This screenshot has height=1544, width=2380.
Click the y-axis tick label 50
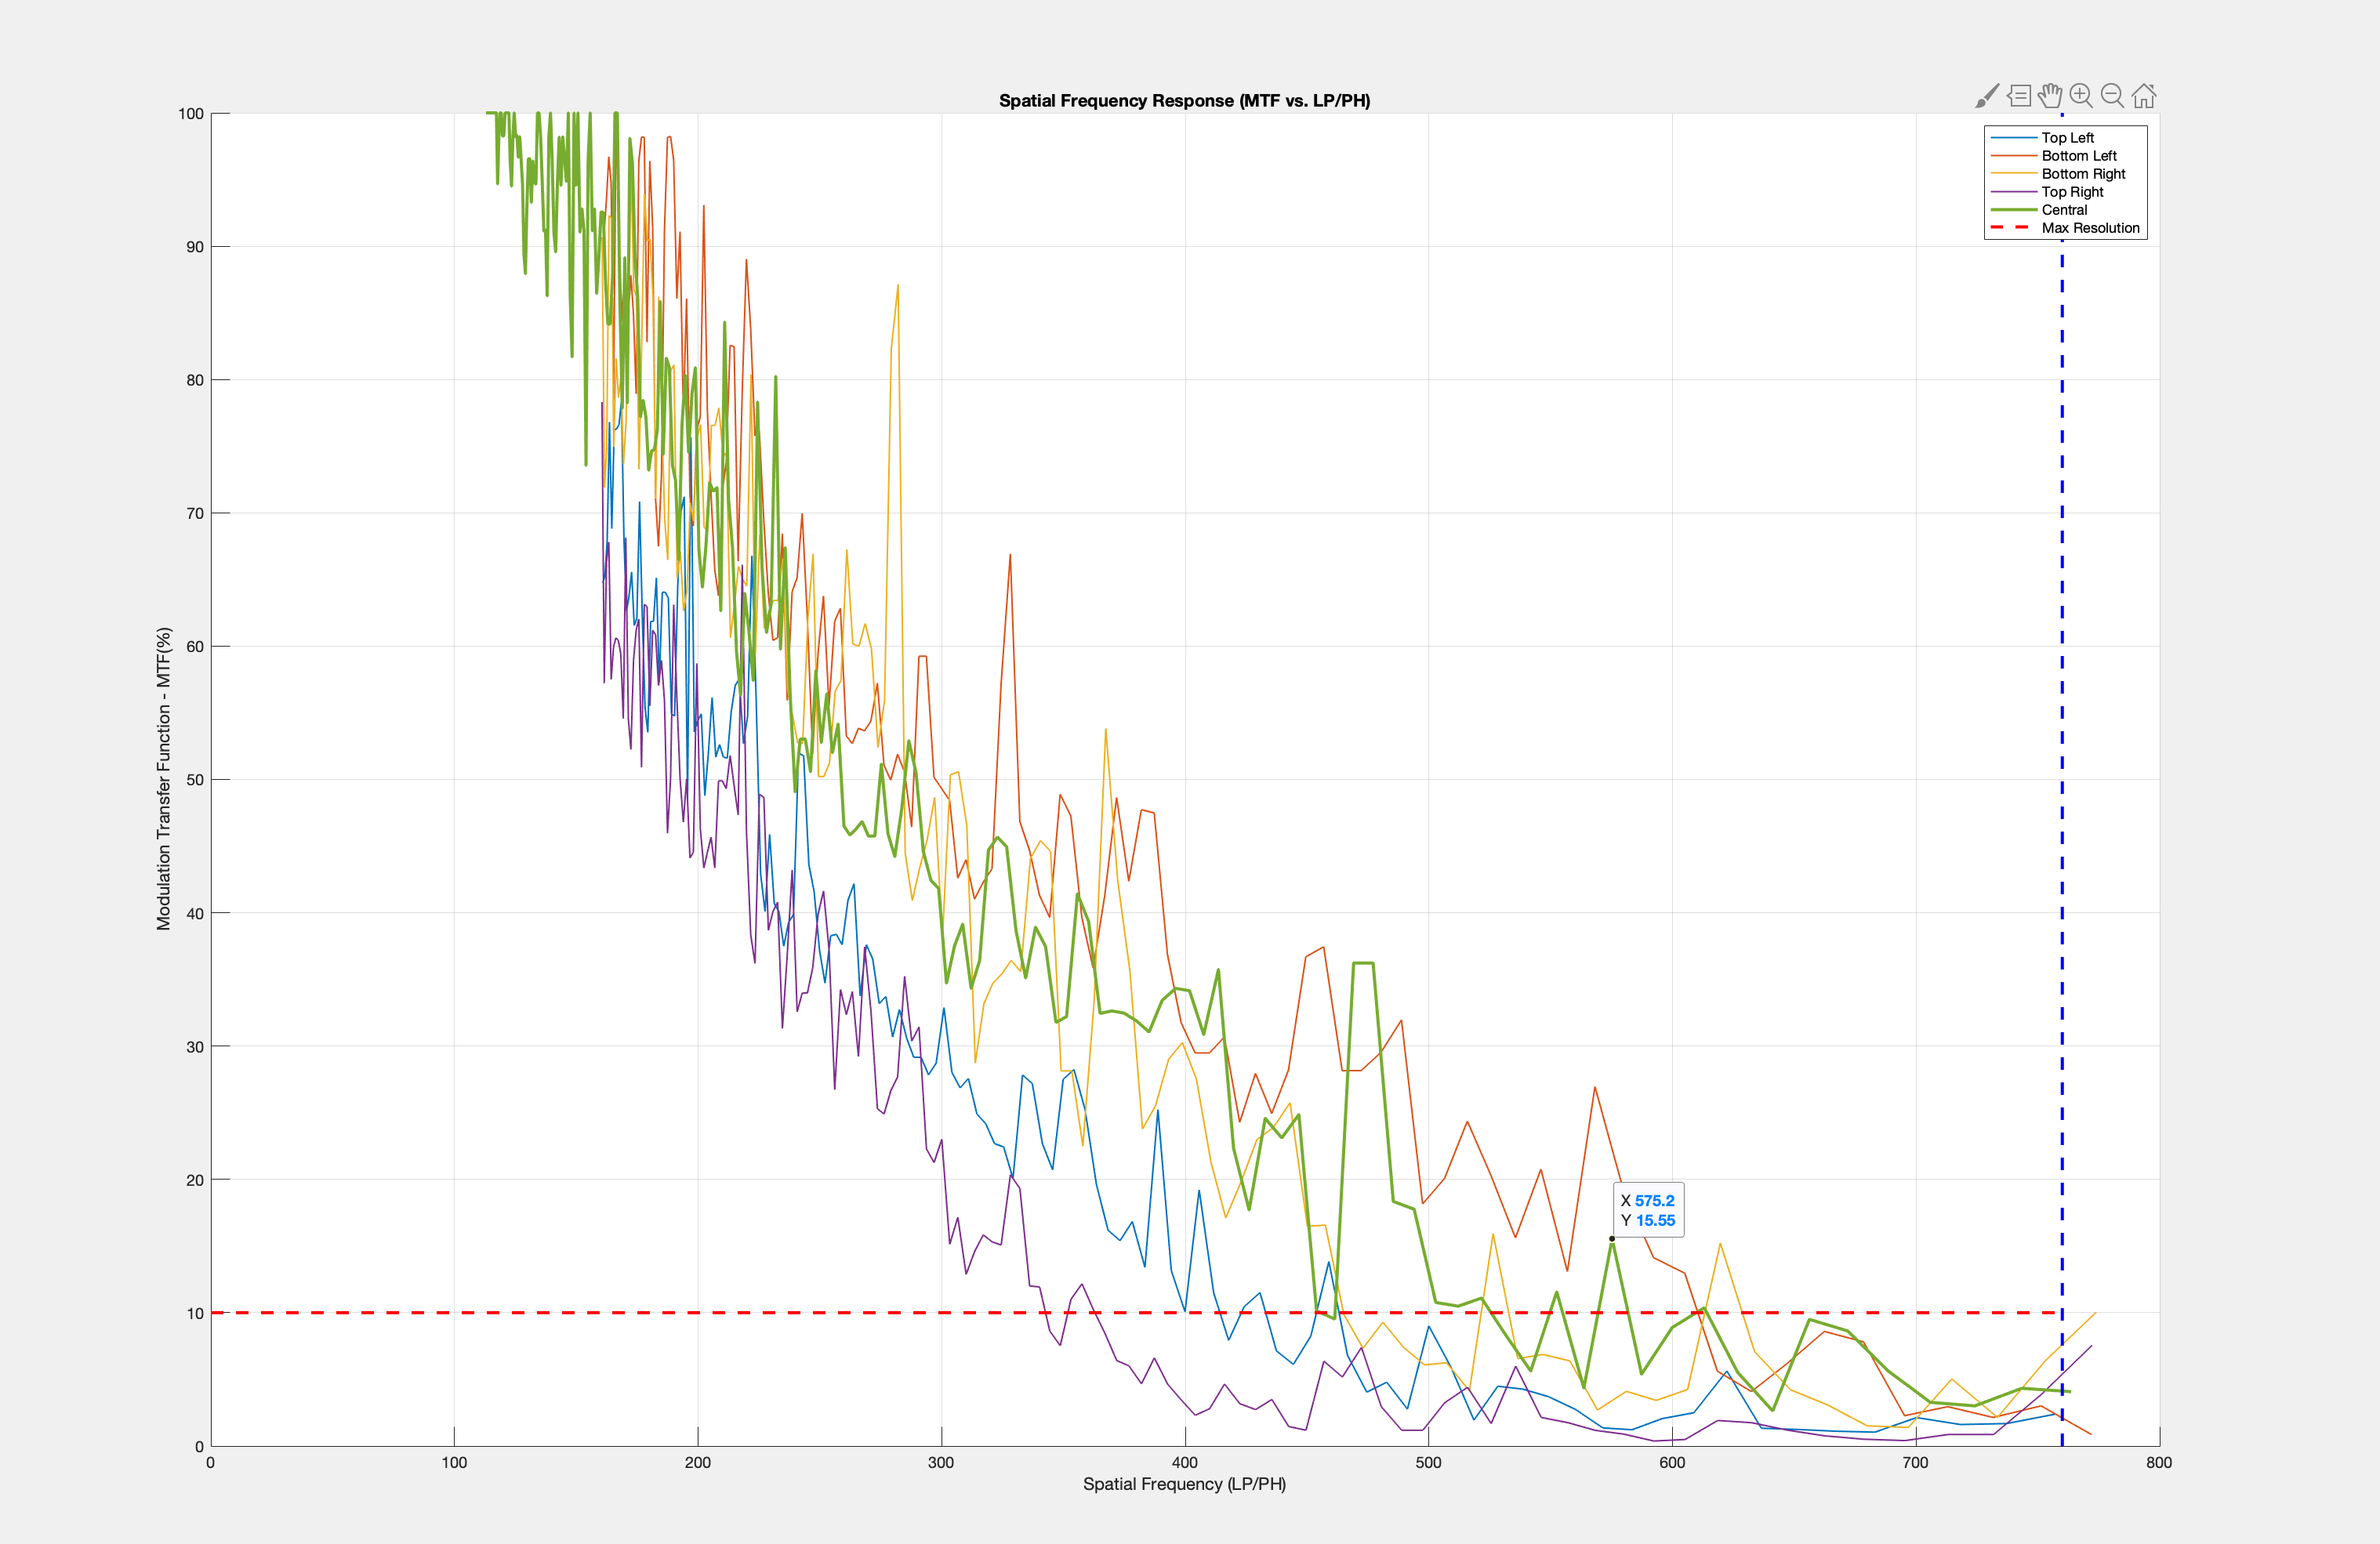coord(195,780)
